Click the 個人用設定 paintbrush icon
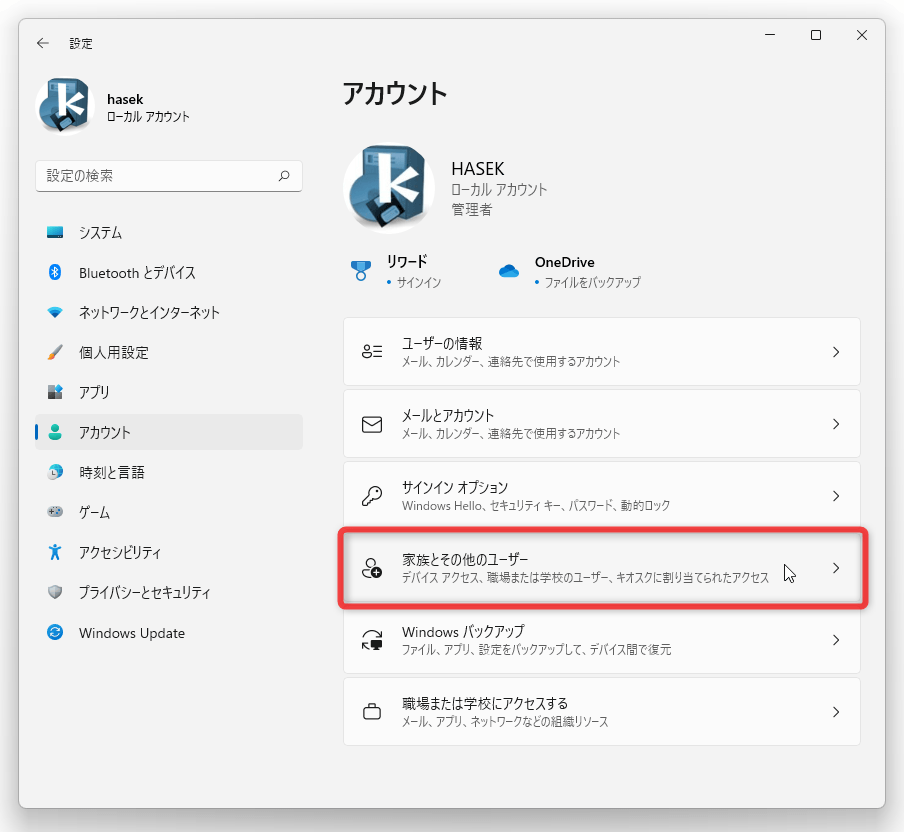This screenshot has width=904, height=832. point(55,352)
